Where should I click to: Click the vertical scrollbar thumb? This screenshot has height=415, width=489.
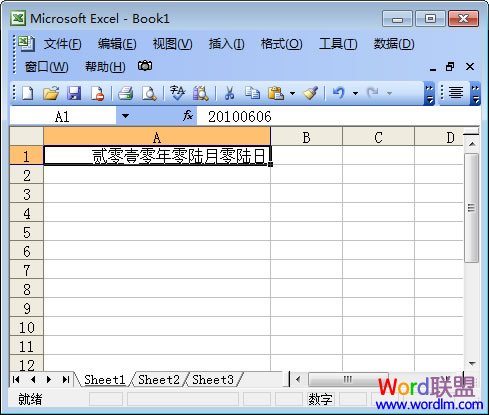pyautogui.click(x=471, y=208)
